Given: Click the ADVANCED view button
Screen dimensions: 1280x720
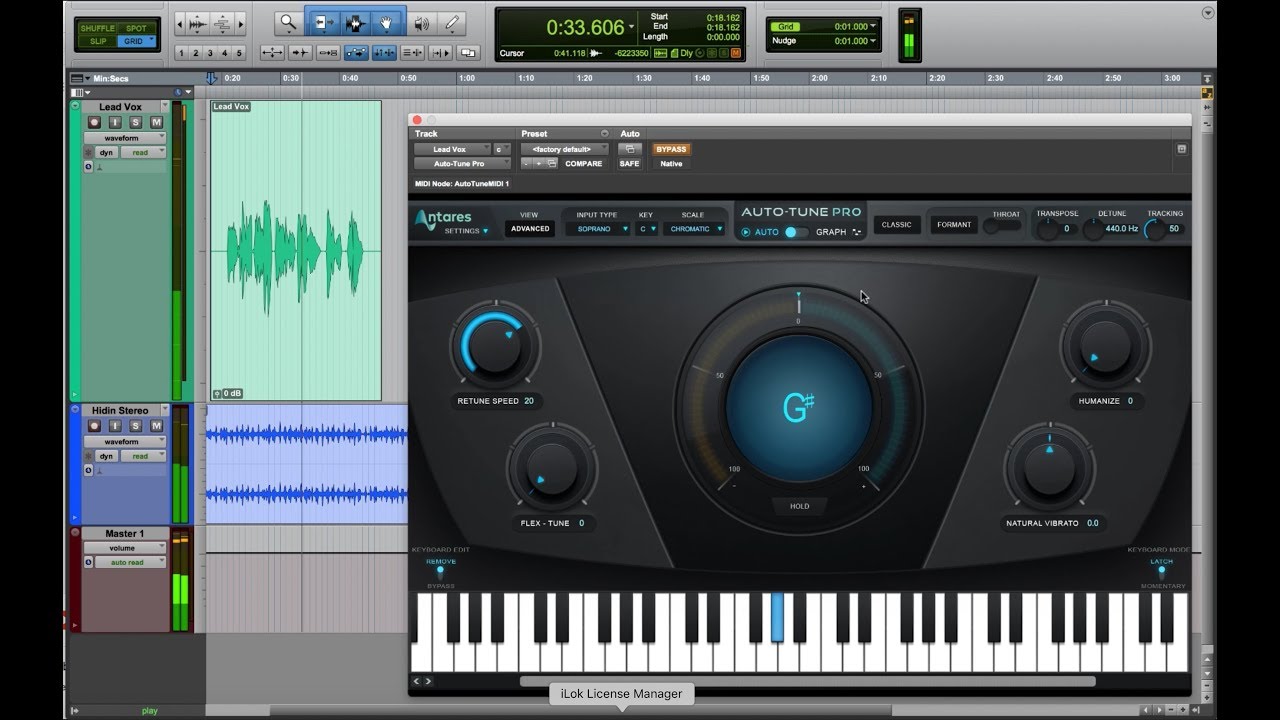Looking at the screenshot, I should 530,229.
